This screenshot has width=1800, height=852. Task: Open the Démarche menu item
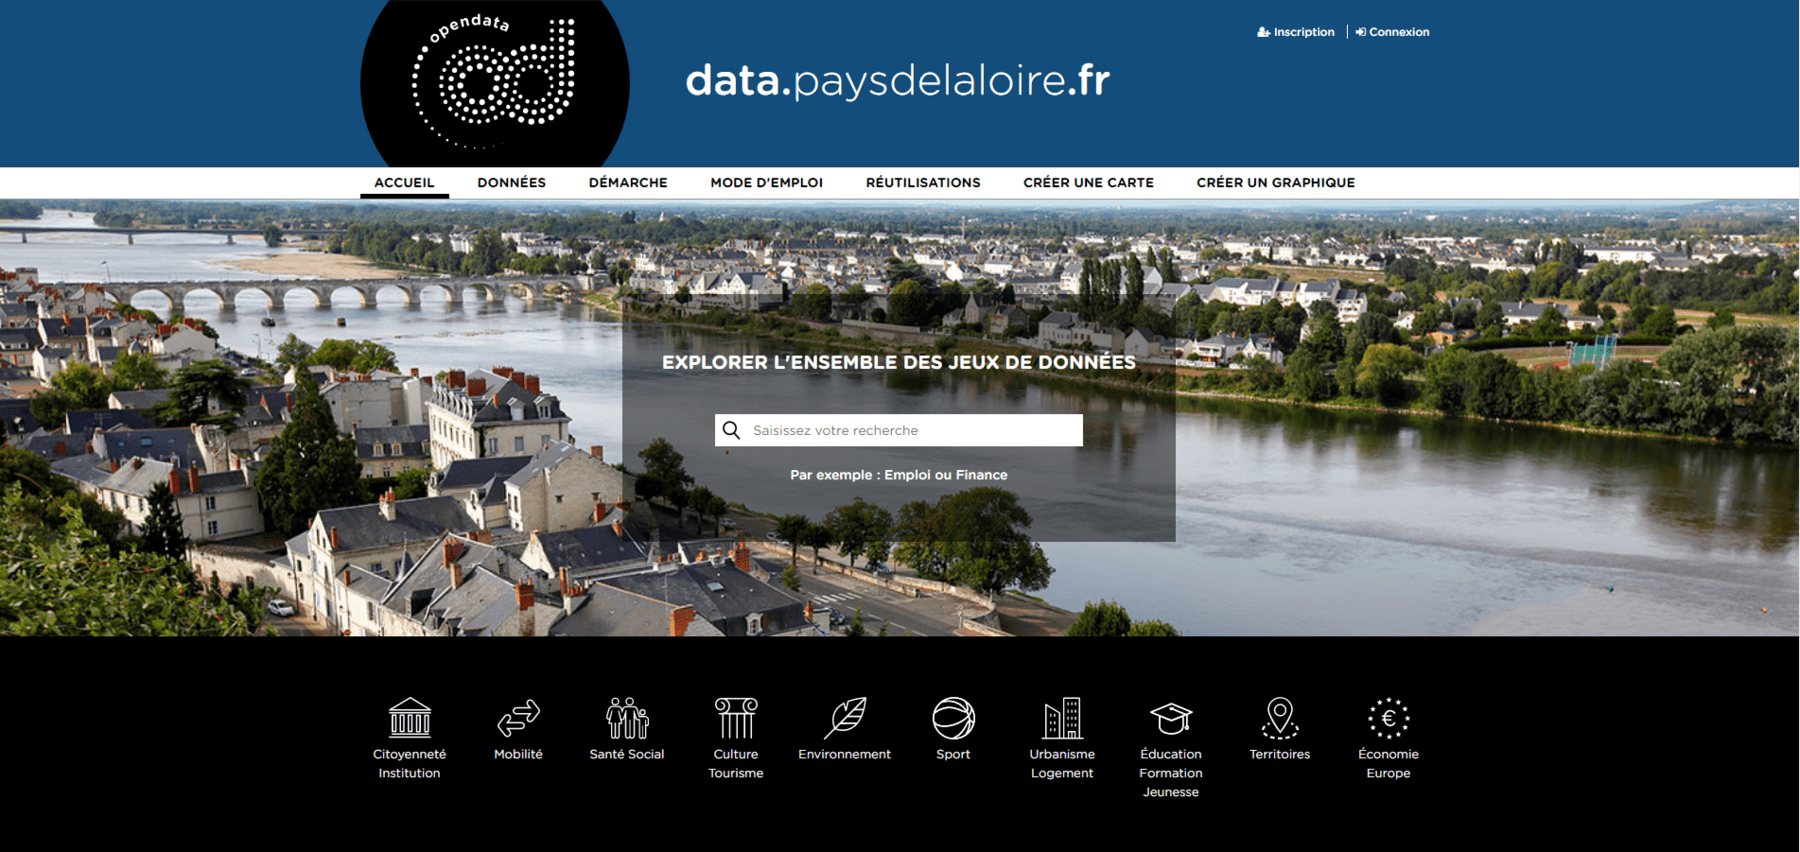[628, 182]
